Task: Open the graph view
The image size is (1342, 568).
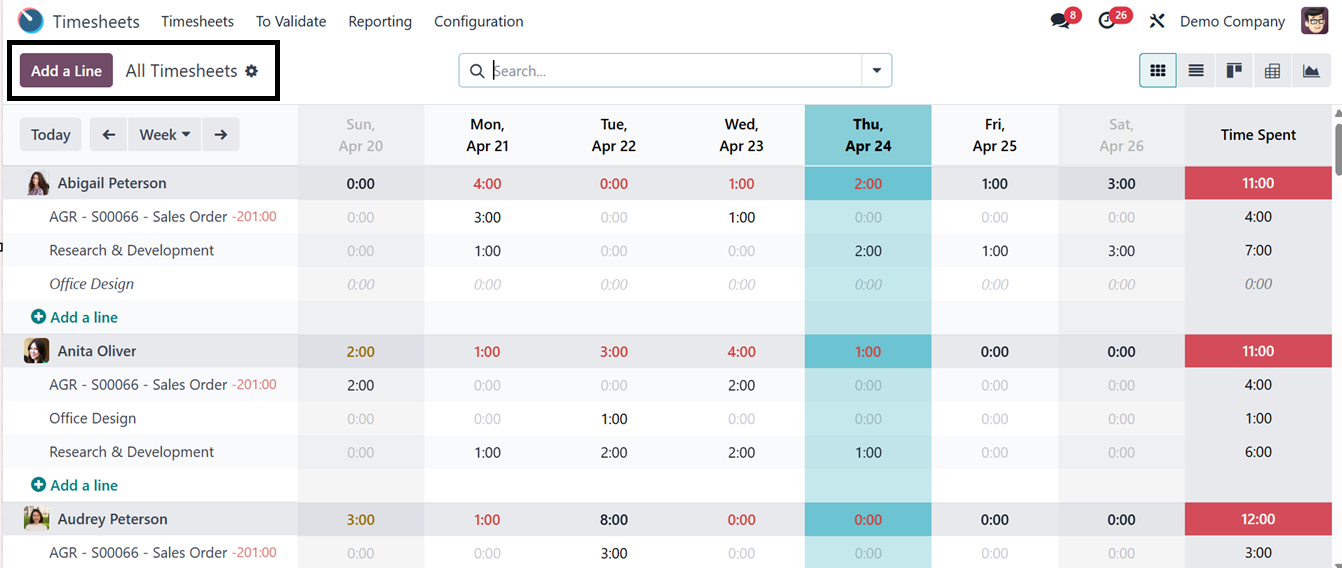Action: click(x=1311, y=71)
